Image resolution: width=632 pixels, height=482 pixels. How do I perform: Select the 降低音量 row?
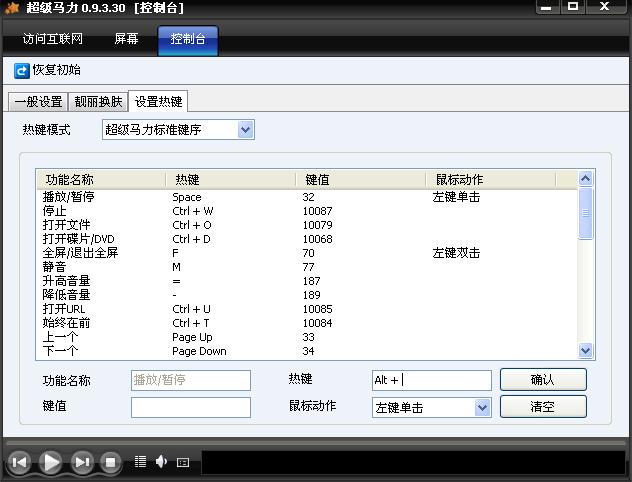click(x=306, y=295)
